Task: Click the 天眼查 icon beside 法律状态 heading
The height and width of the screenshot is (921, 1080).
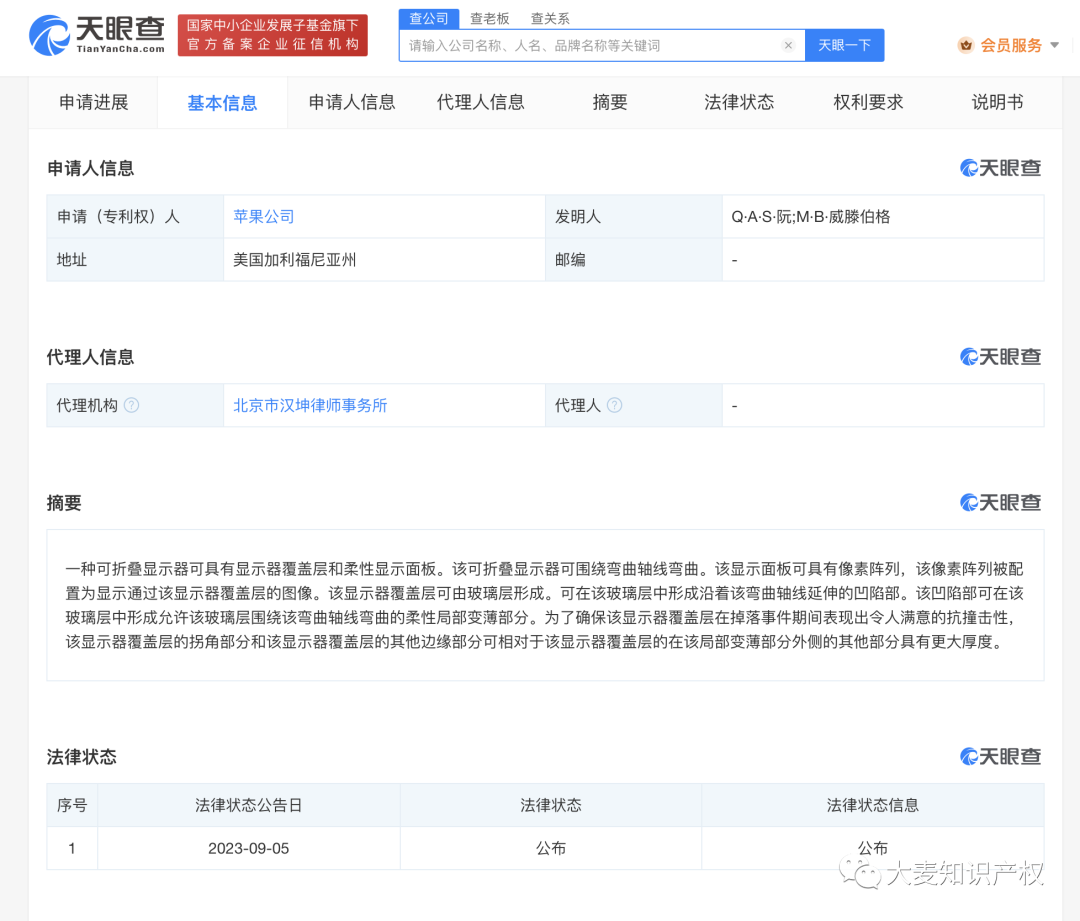Action: [1000, 758]
